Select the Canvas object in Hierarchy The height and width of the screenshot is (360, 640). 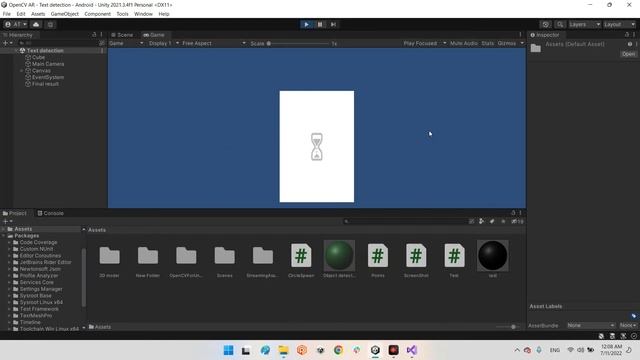[x=41, y=71]
